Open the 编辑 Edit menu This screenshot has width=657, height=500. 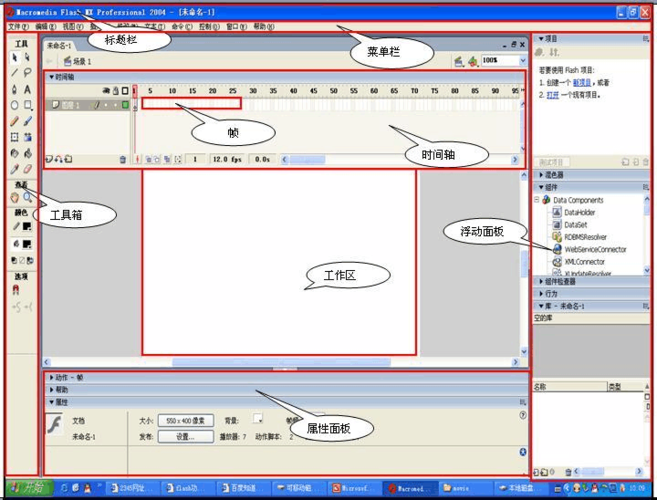point(46,26)
